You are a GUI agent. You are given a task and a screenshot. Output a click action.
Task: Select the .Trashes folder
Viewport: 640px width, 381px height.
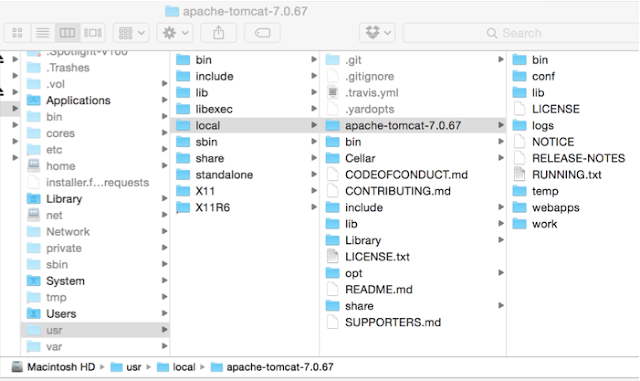pyautogui.click(x=67, y=67)
